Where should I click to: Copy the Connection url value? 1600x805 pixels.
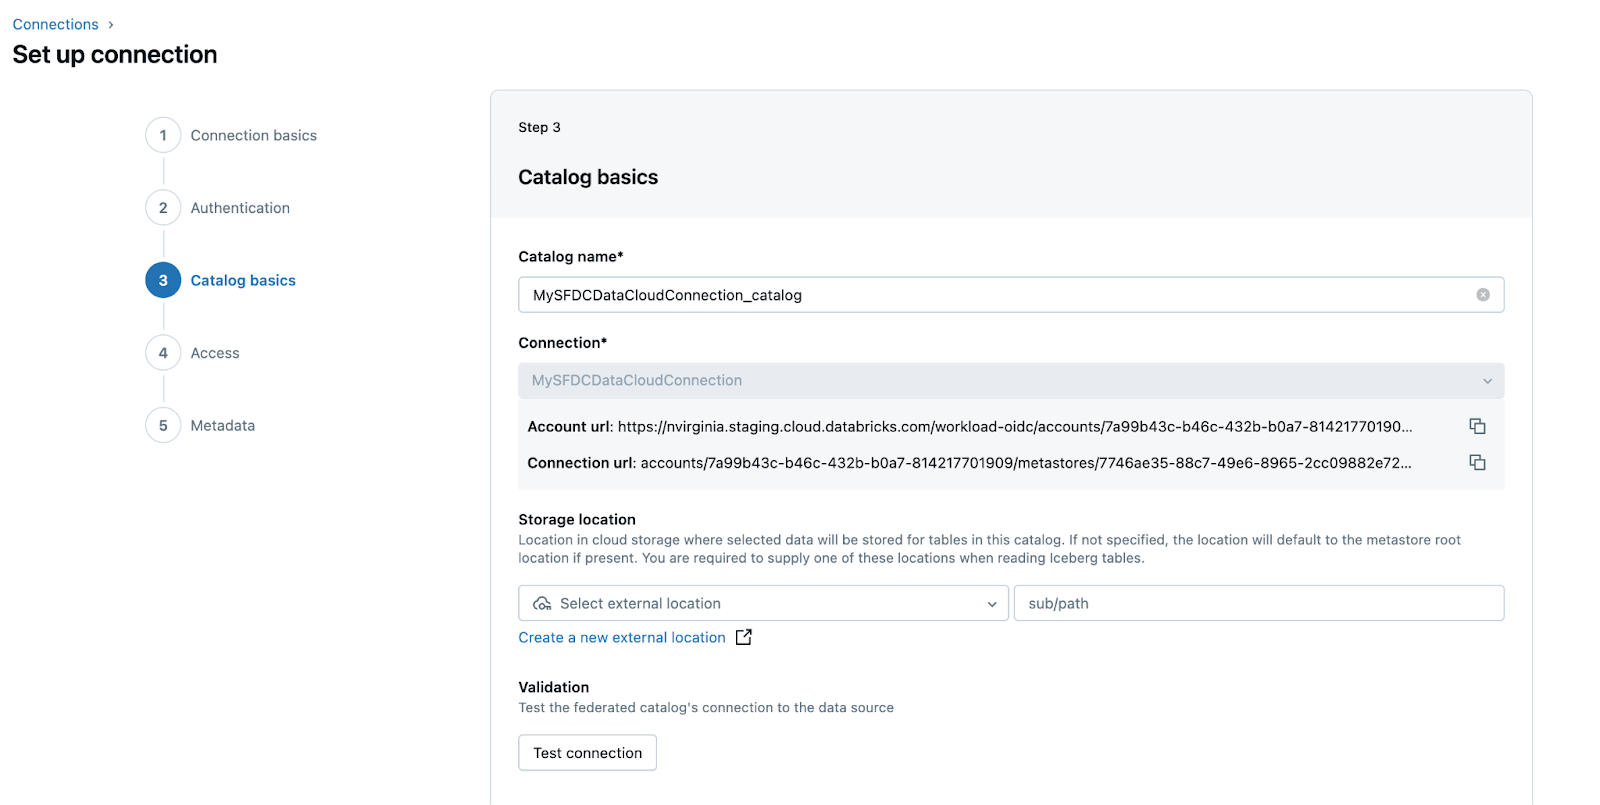tap(1477, 462)
